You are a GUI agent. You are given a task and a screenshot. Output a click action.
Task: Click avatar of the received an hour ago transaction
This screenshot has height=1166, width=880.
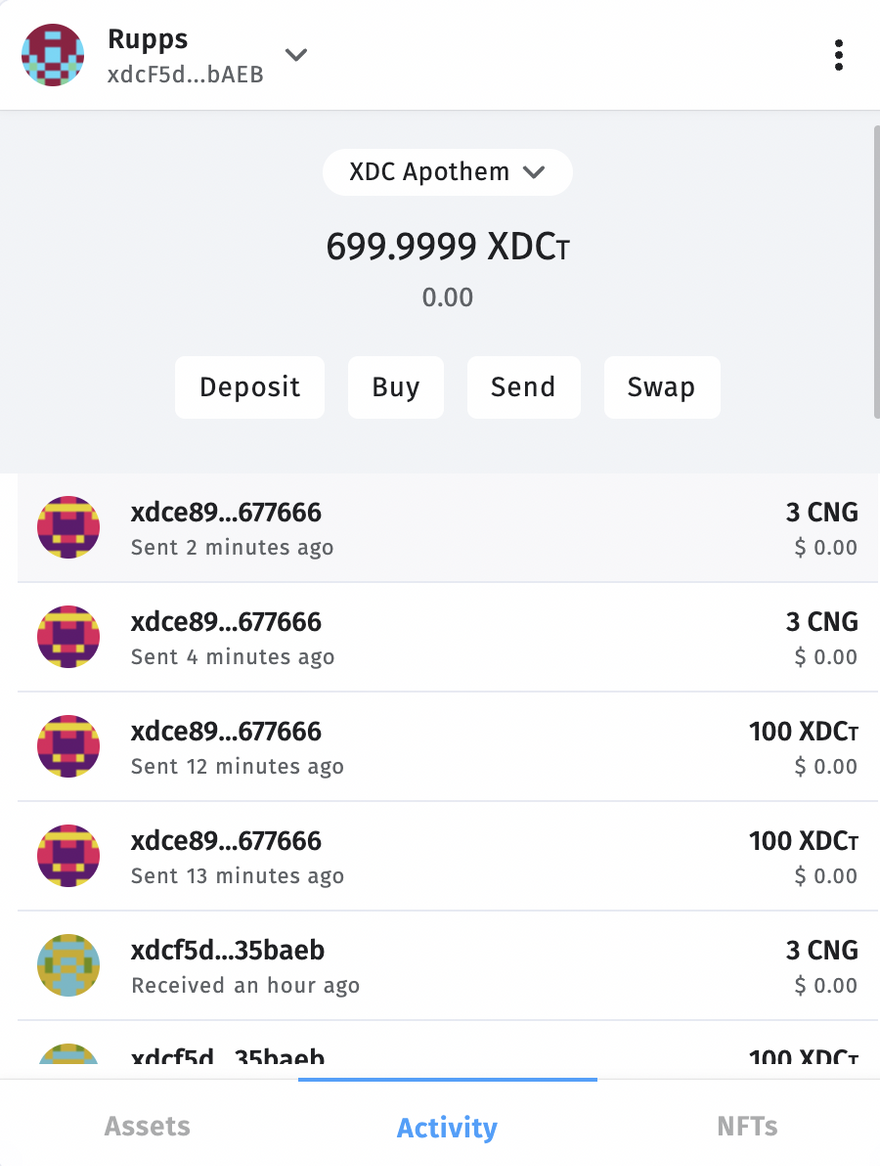point(68,965)
